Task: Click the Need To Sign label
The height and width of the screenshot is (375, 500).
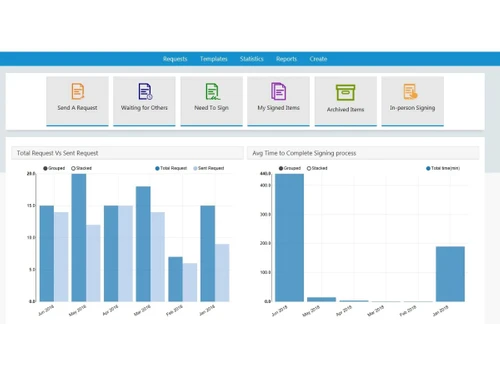Action: tap(212, 108)
